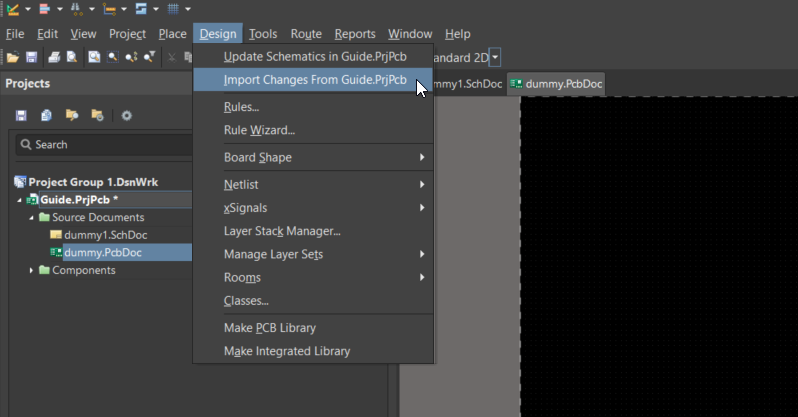Click the Print Preview icon in toolbar
Viewport: 798px width, 417px height.
point(72,58)
